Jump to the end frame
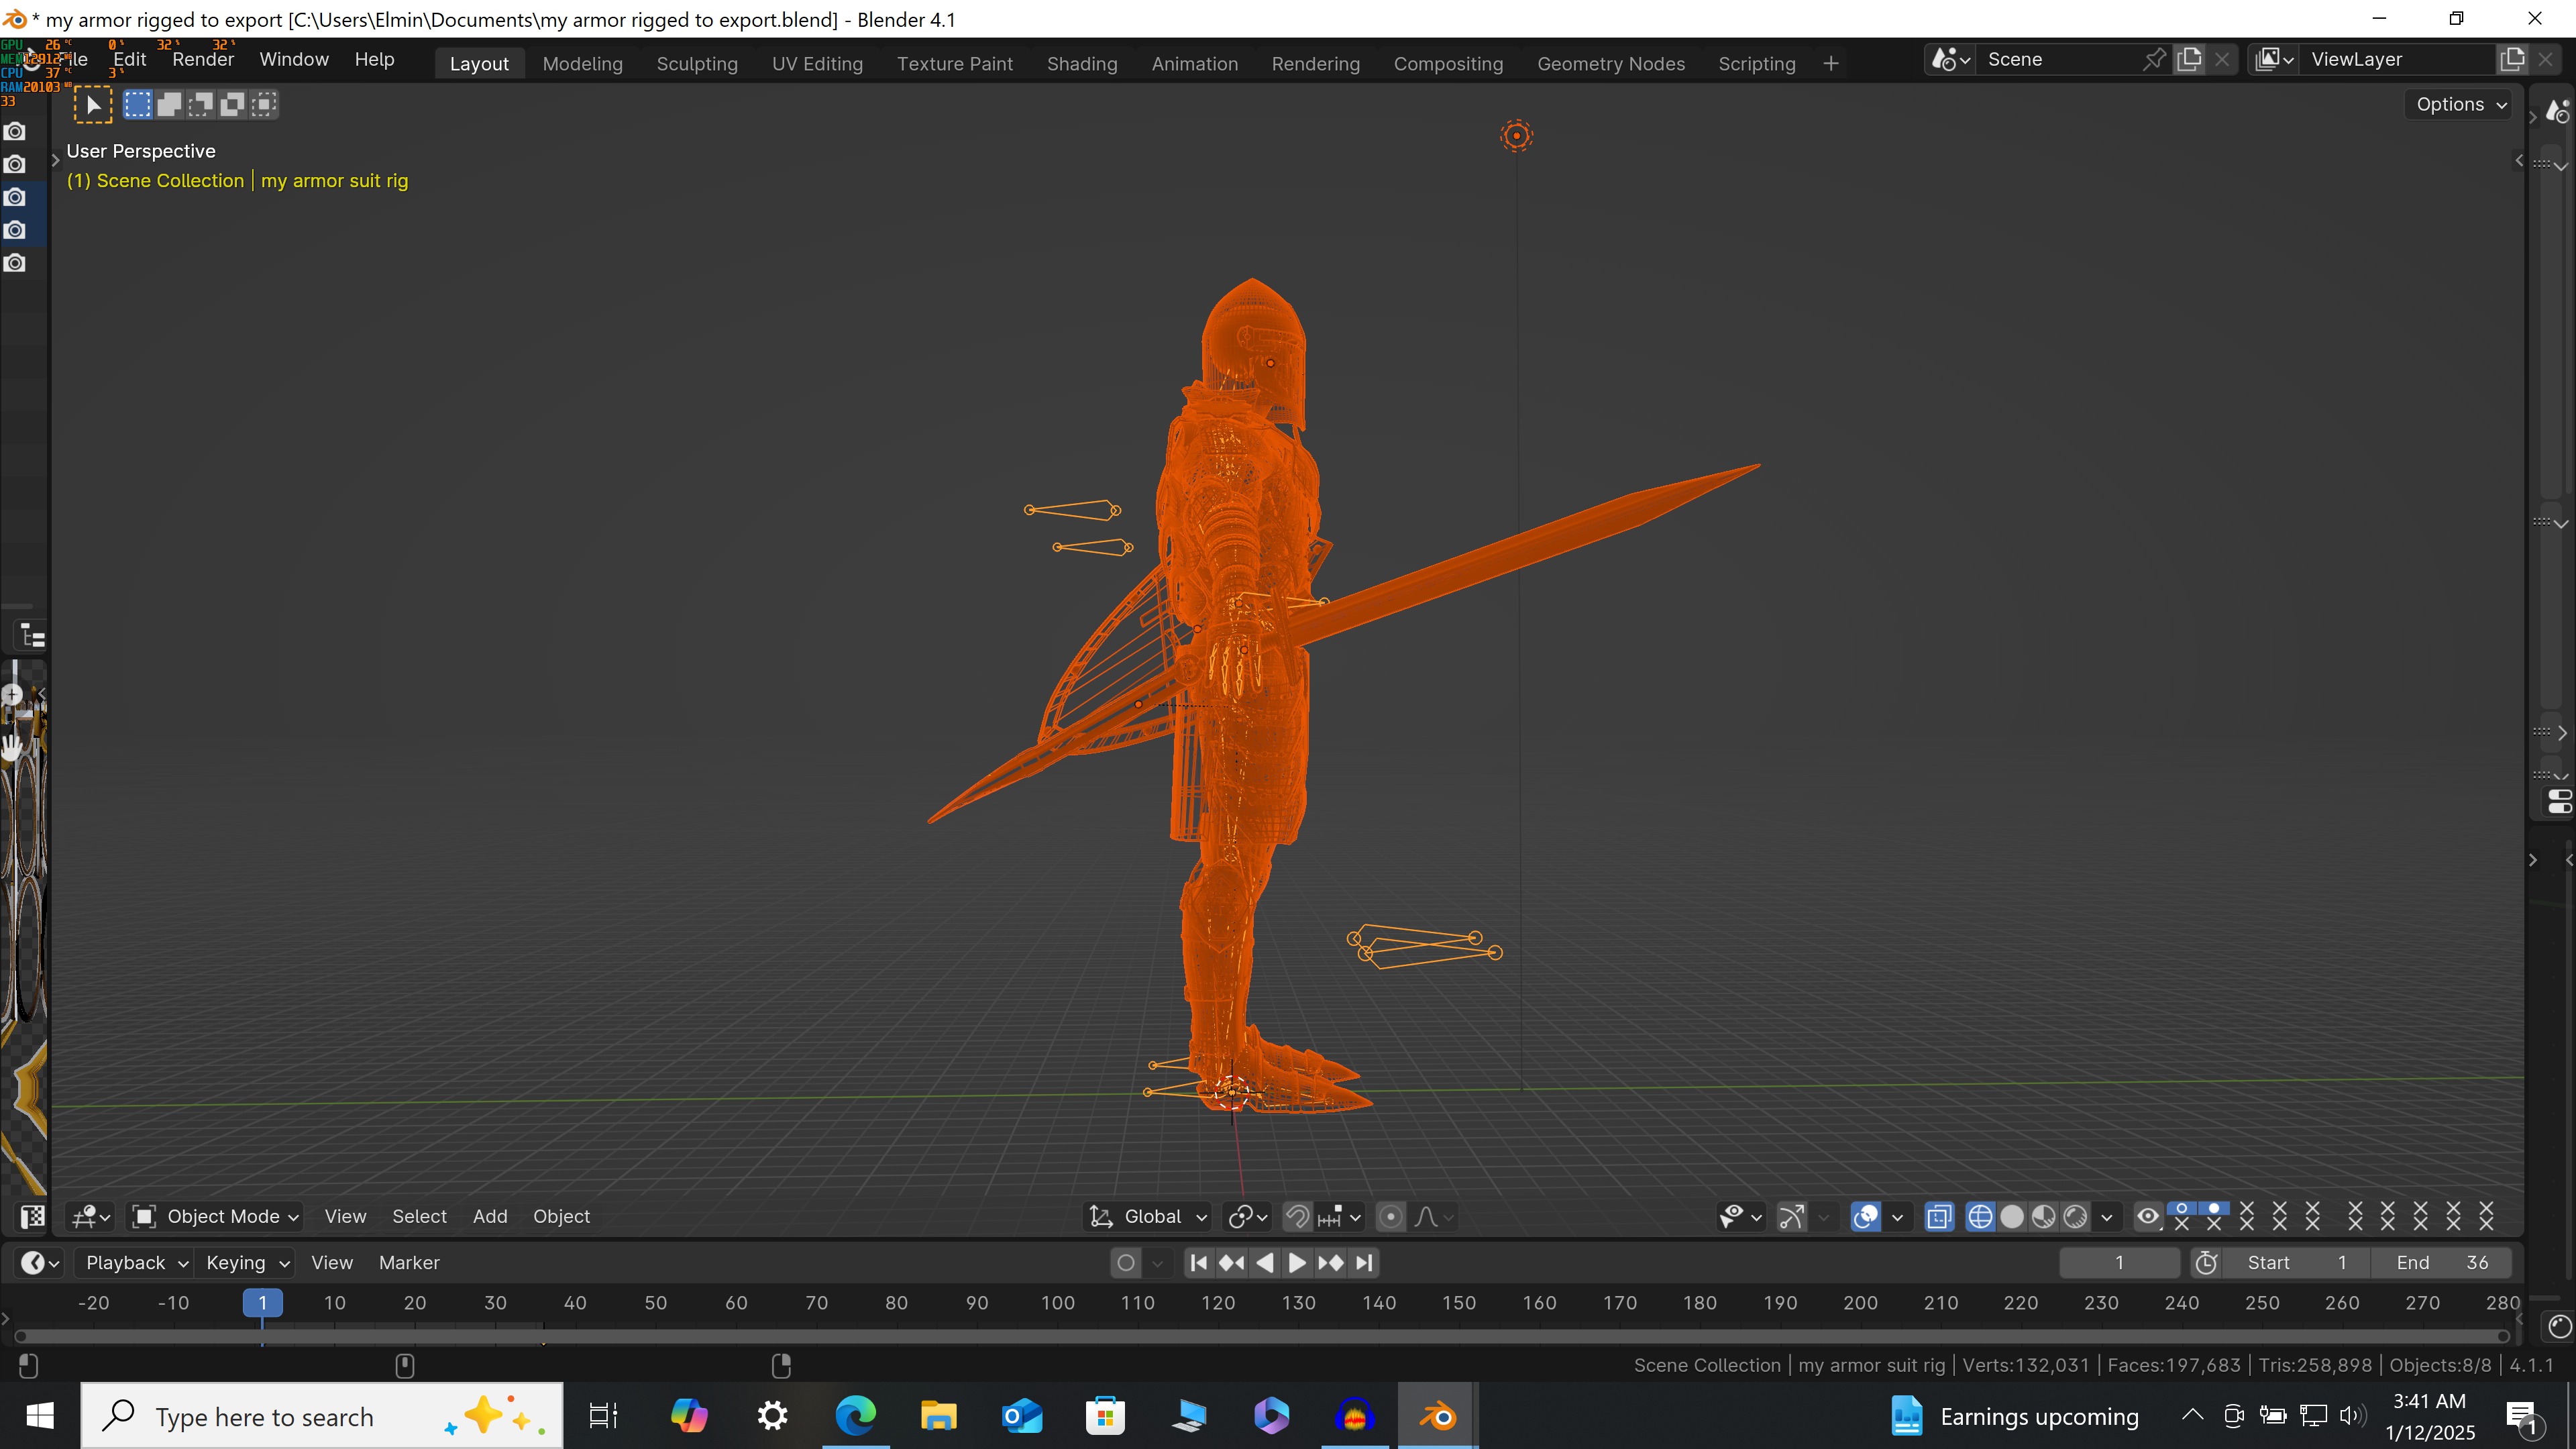 (x=1364, y=1263)
